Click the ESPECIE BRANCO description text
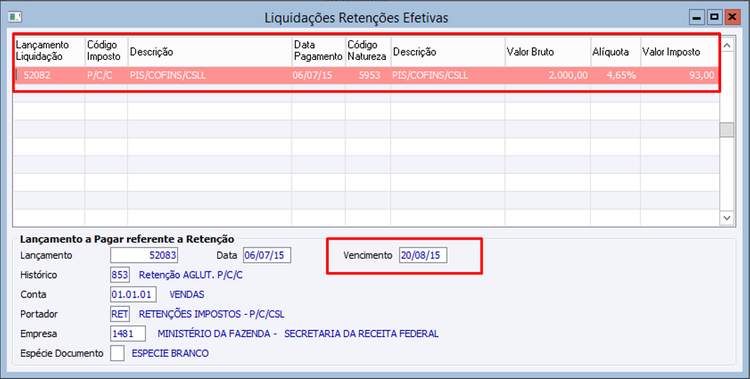The width and height of the screenshot is (750, 379). 170,353
